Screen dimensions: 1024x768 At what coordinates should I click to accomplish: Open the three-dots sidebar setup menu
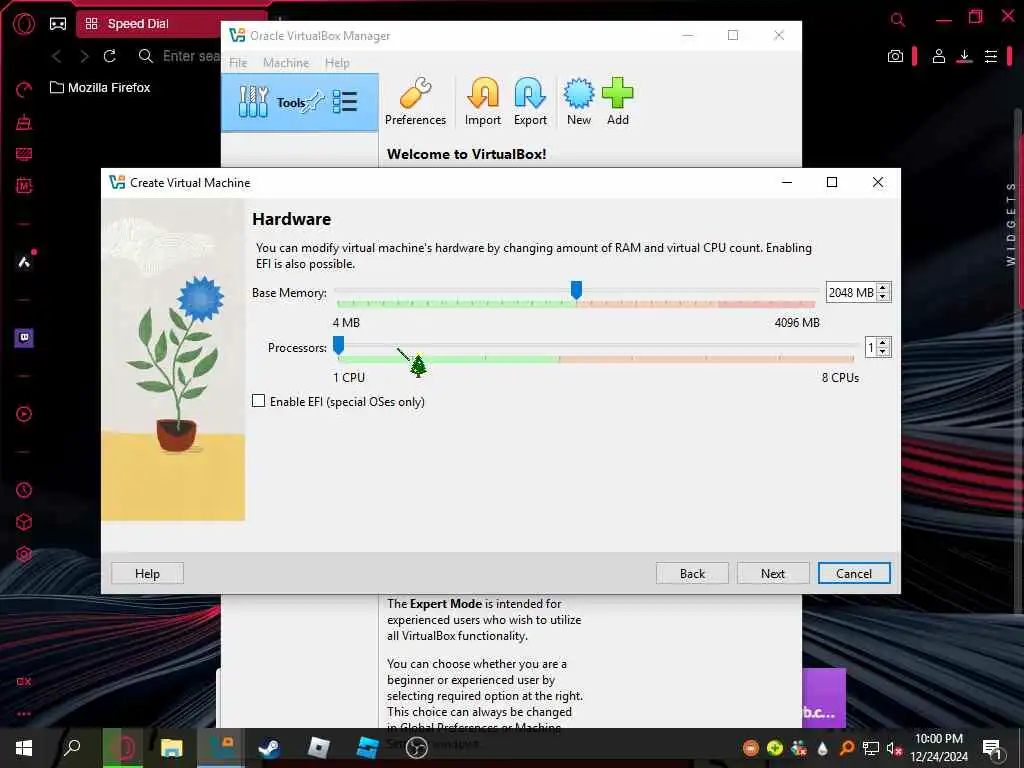point(24,714)
